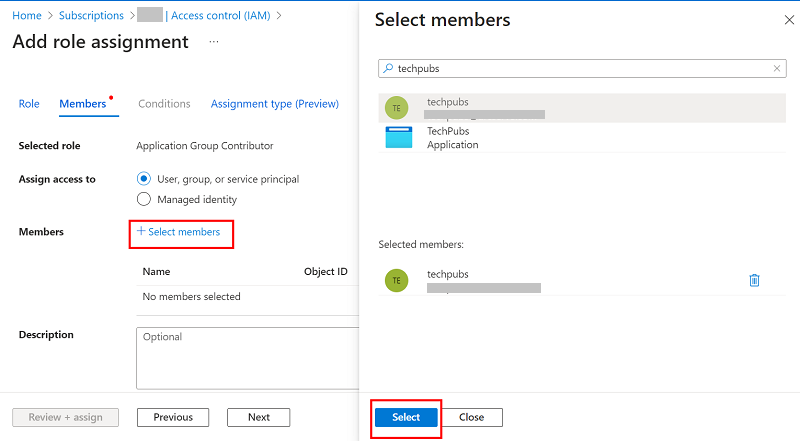This screenshot has height=441, width=800.
Task: Open the Conditions tab
Action: 164,104
